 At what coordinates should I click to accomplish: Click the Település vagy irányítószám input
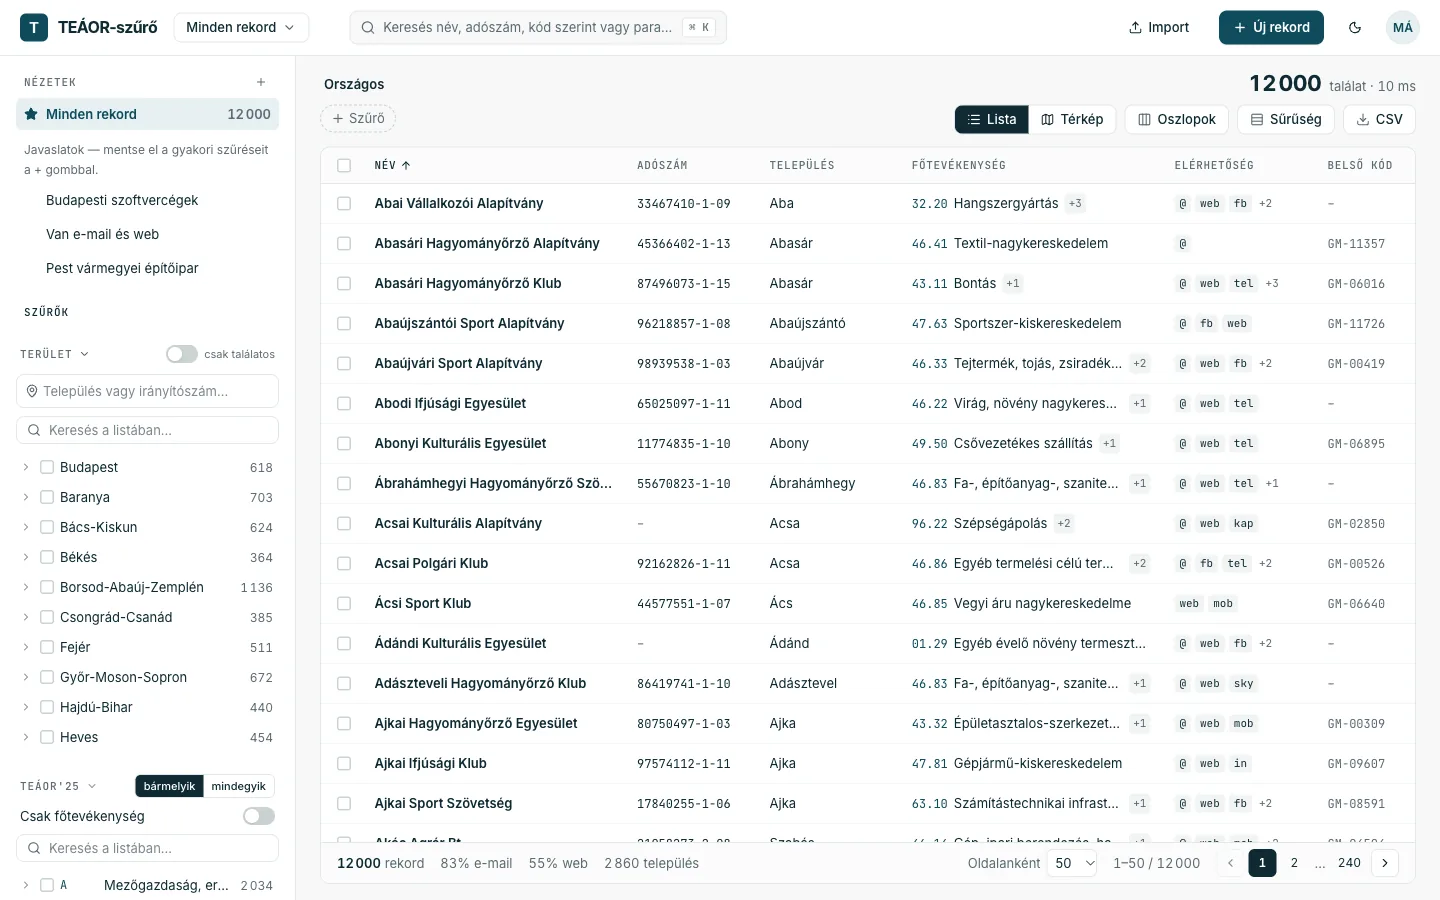pos(147,391)
